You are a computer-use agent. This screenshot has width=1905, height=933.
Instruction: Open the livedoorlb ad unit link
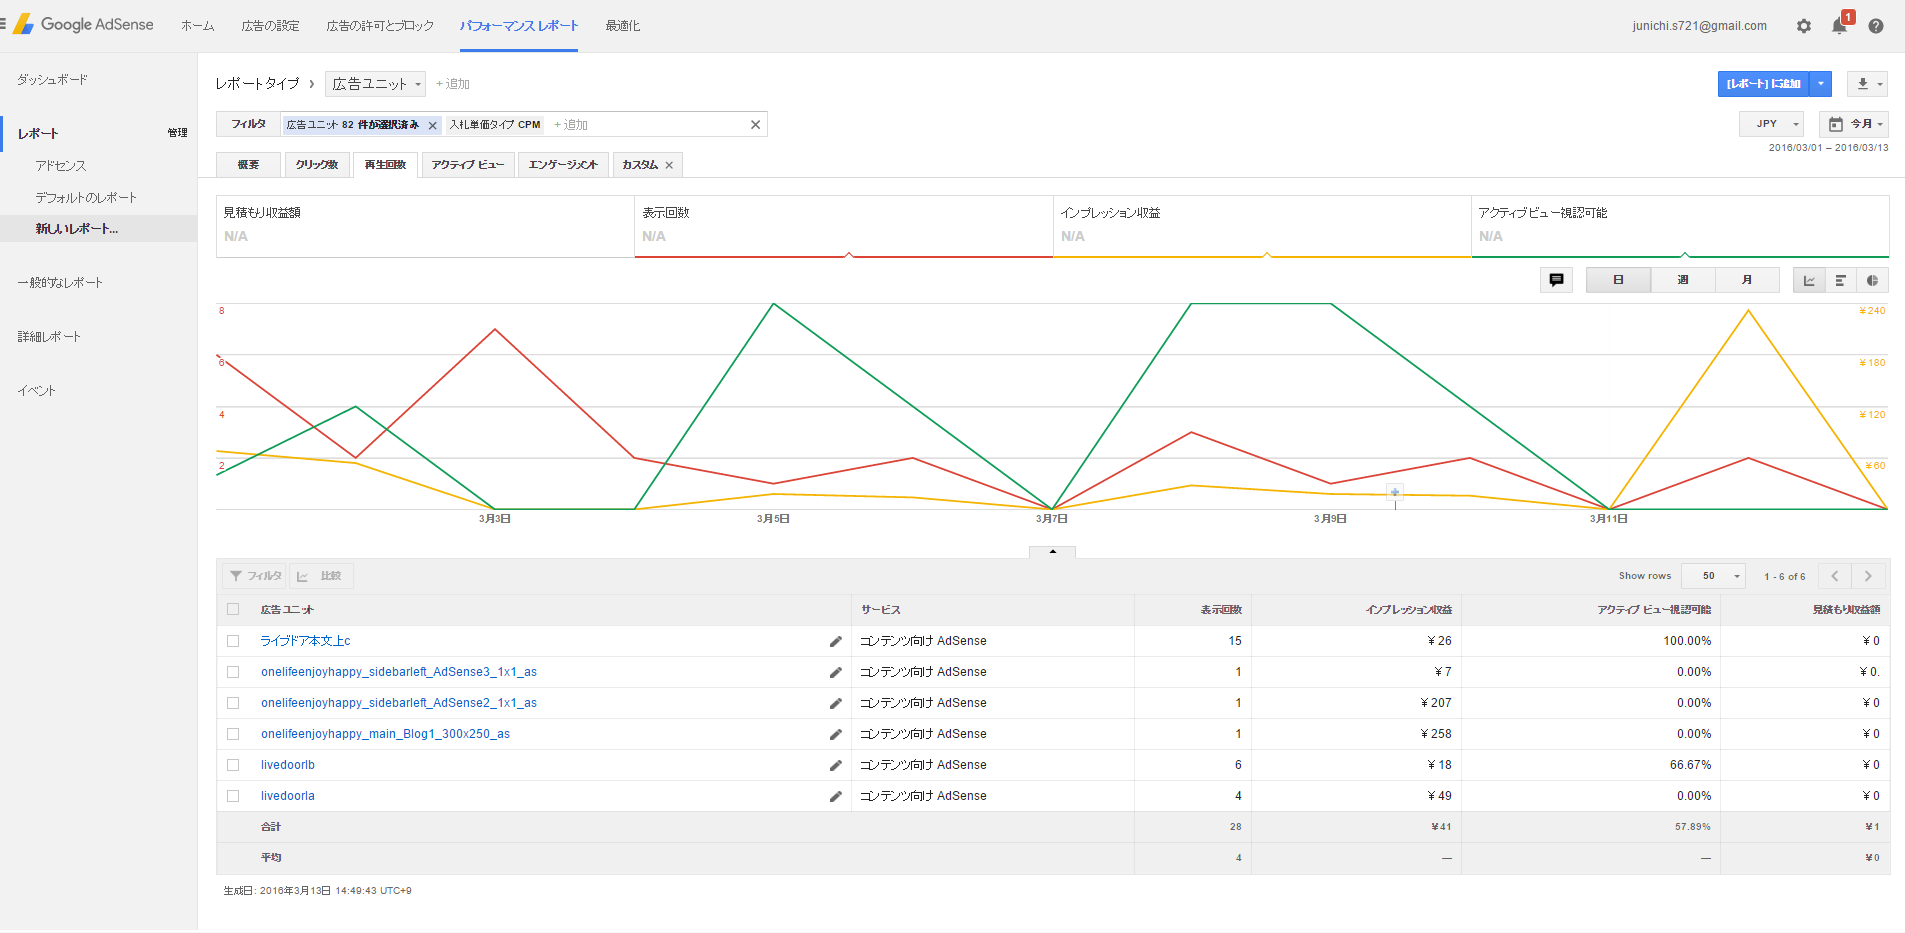[x=288, y=765]
